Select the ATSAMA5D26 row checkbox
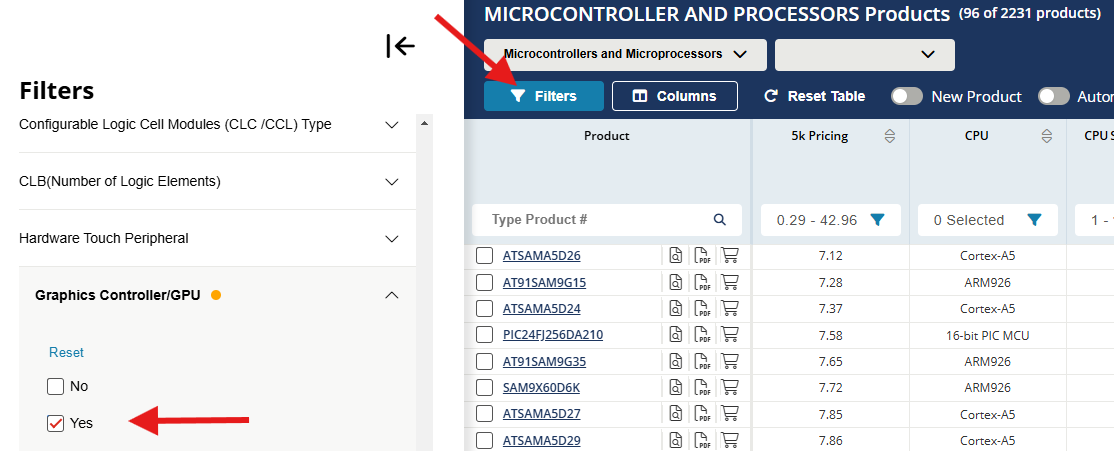 (485, 256)
